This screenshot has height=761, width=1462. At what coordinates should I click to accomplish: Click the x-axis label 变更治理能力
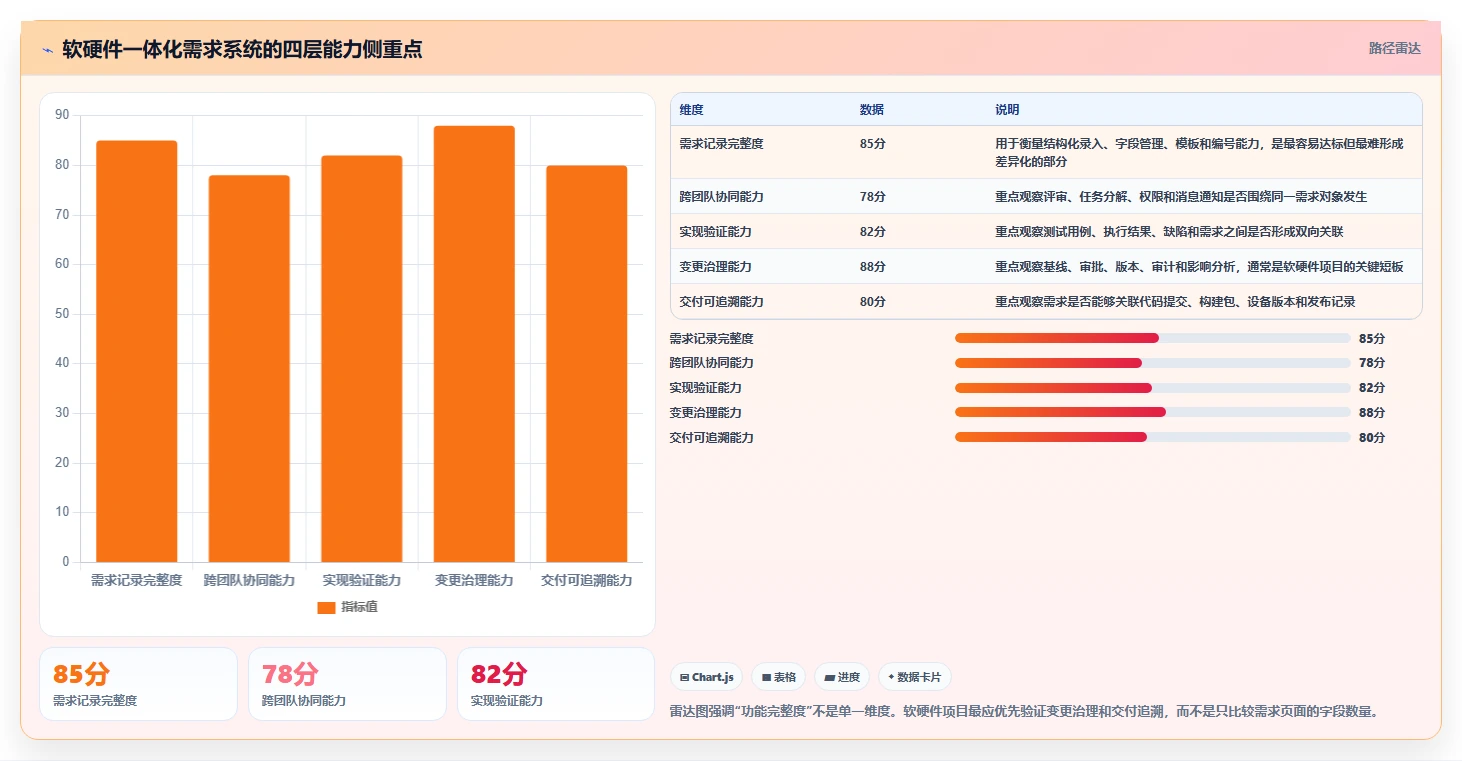click(474, 580)
